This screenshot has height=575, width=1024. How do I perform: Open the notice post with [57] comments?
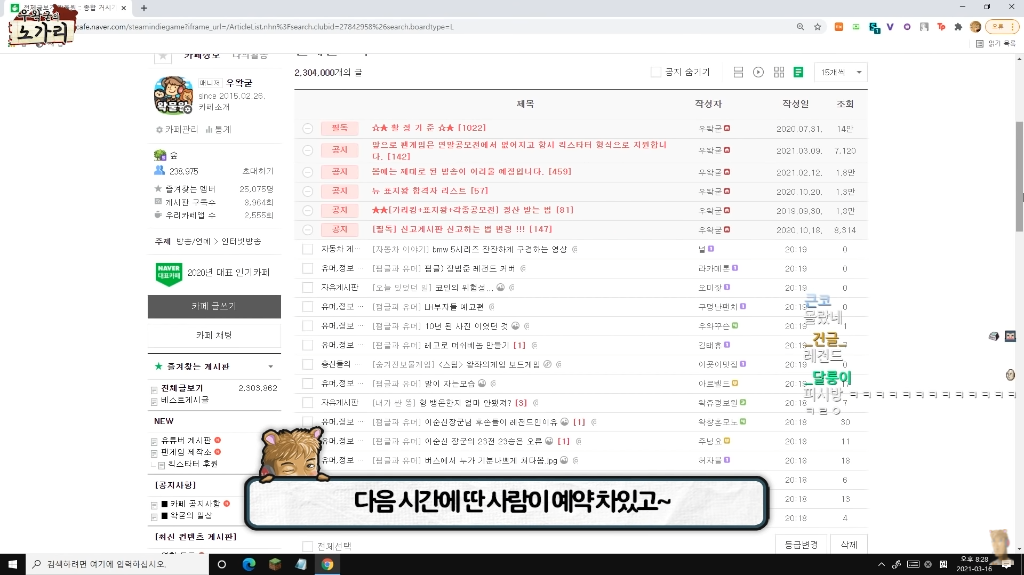click(430, 191)
